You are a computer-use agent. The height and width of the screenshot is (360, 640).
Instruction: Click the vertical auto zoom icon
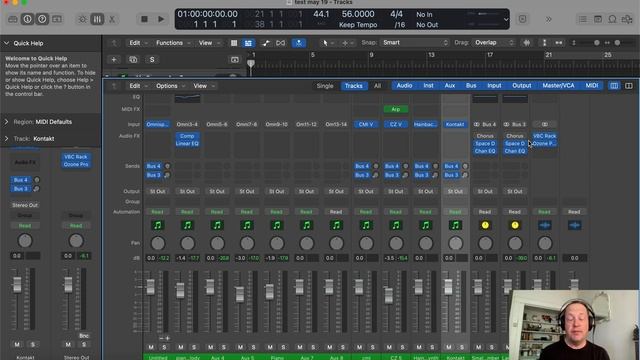coord(544,42)
